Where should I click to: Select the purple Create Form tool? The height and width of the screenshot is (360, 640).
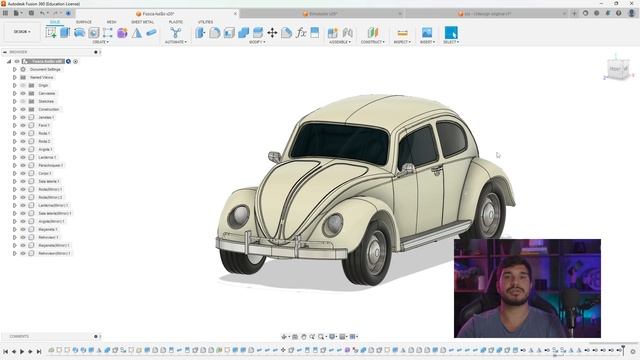[122, 33]
